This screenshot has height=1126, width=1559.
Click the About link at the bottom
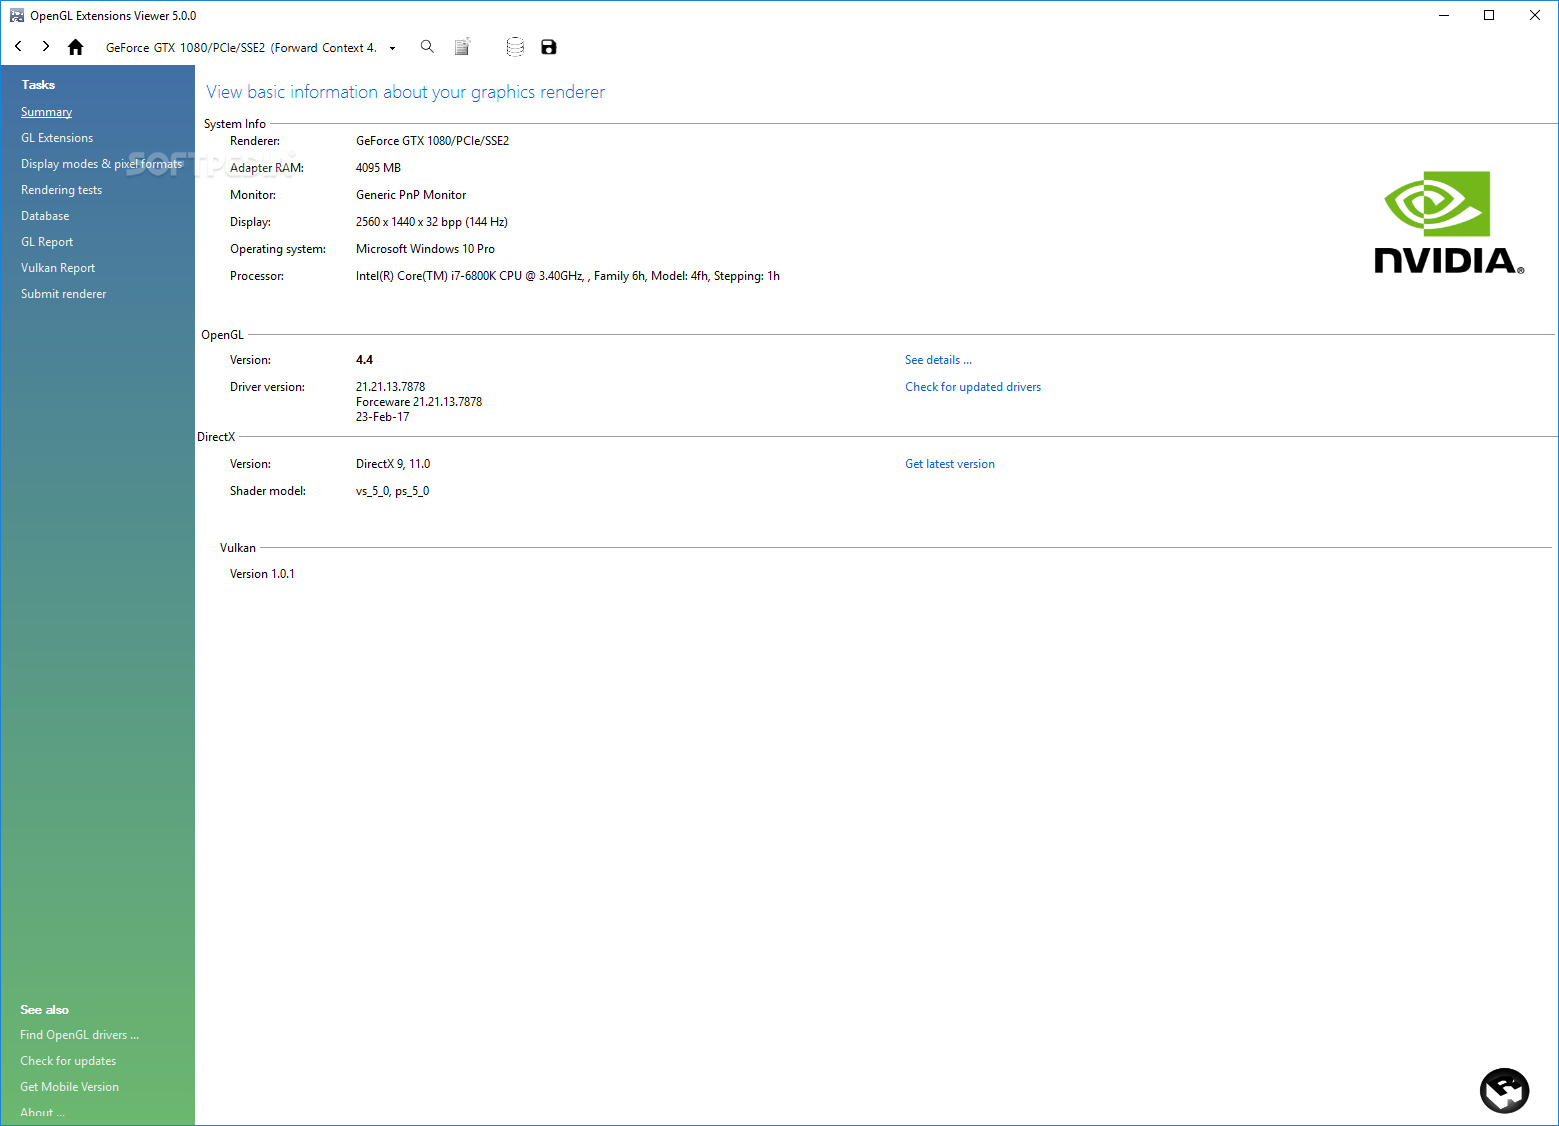click(42, 1113)
